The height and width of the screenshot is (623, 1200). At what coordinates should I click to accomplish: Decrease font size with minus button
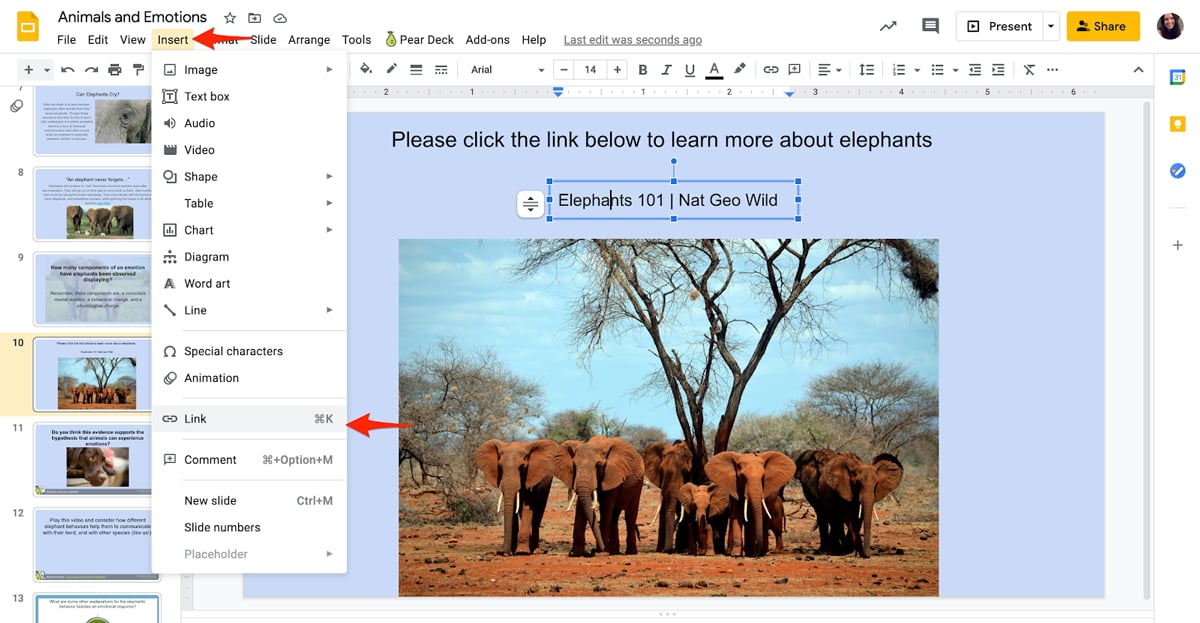[x=564, y=70]
